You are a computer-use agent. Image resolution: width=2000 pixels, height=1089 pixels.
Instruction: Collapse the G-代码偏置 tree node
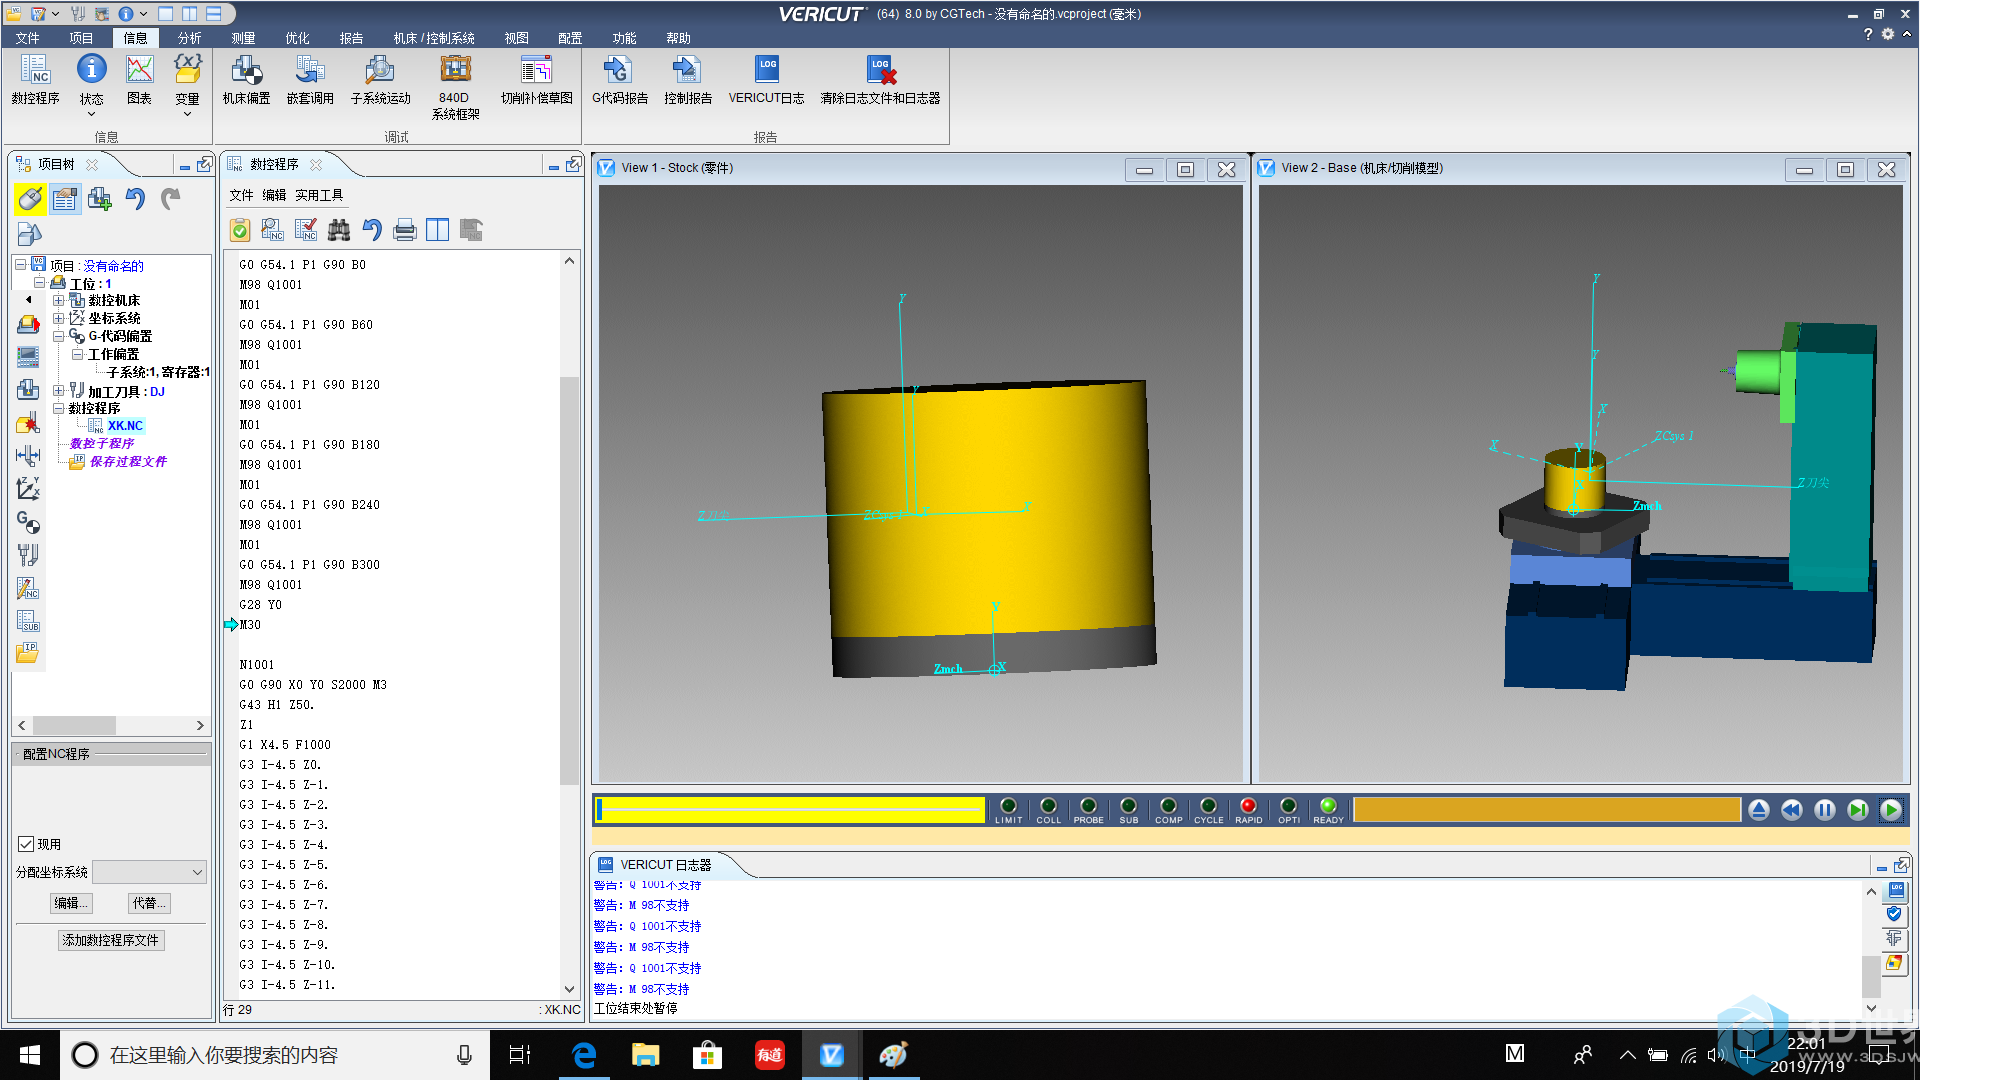[58, 336]
